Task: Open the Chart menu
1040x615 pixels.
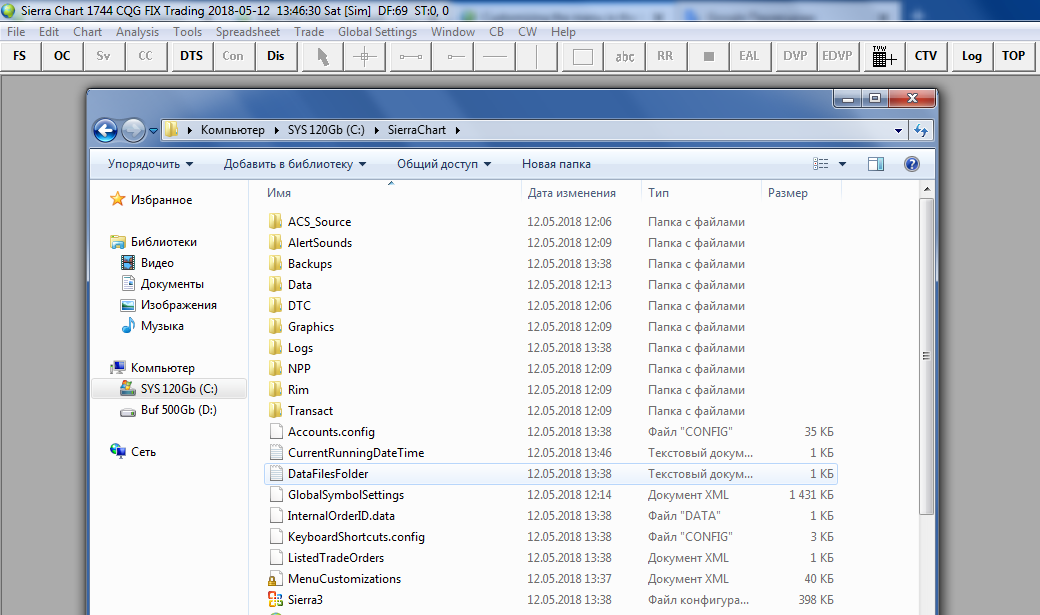Action: (x=88, y=32)
